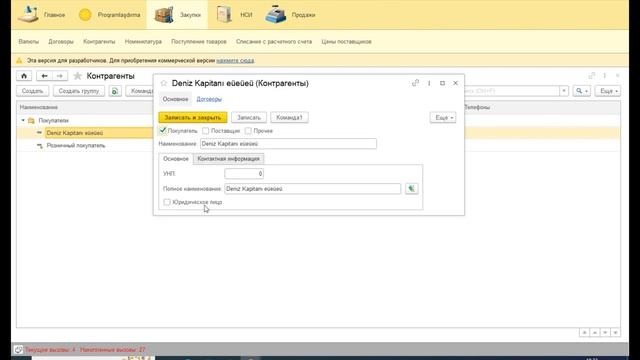
Task: Go to the home page icon
Action: point(24,76)
